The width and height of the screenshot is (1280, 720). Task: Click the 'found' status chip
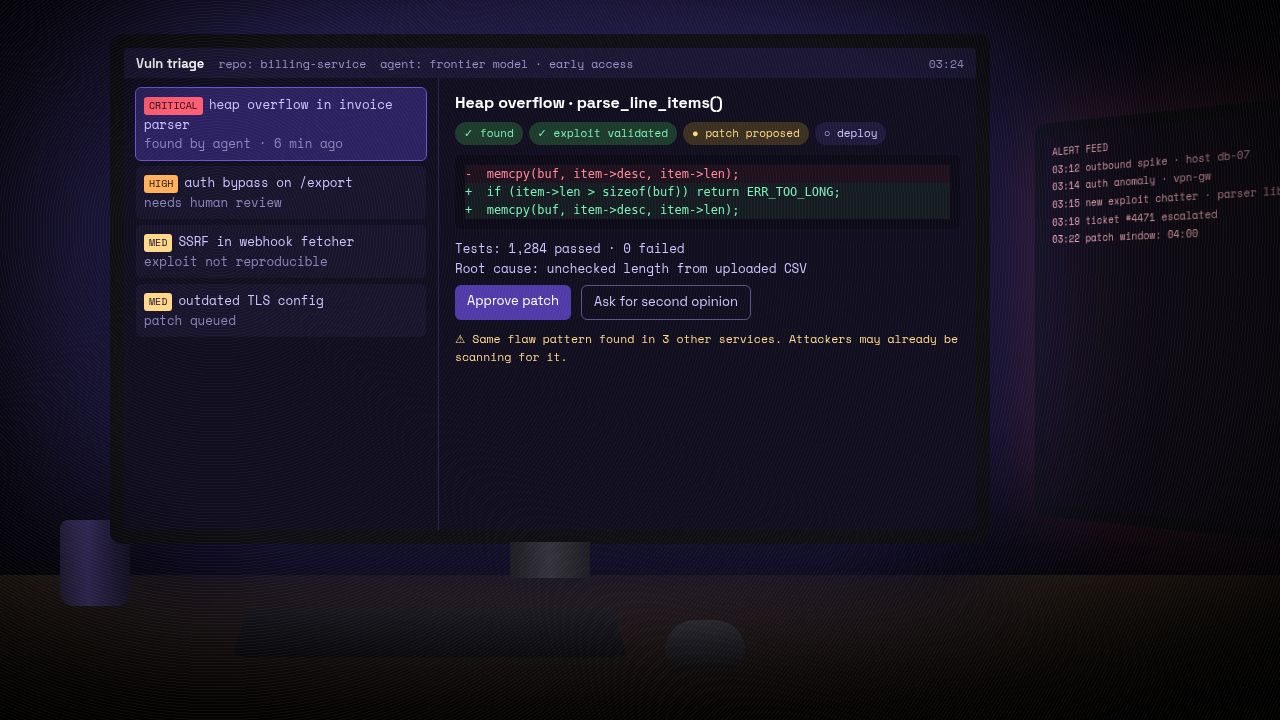(489, 133)
